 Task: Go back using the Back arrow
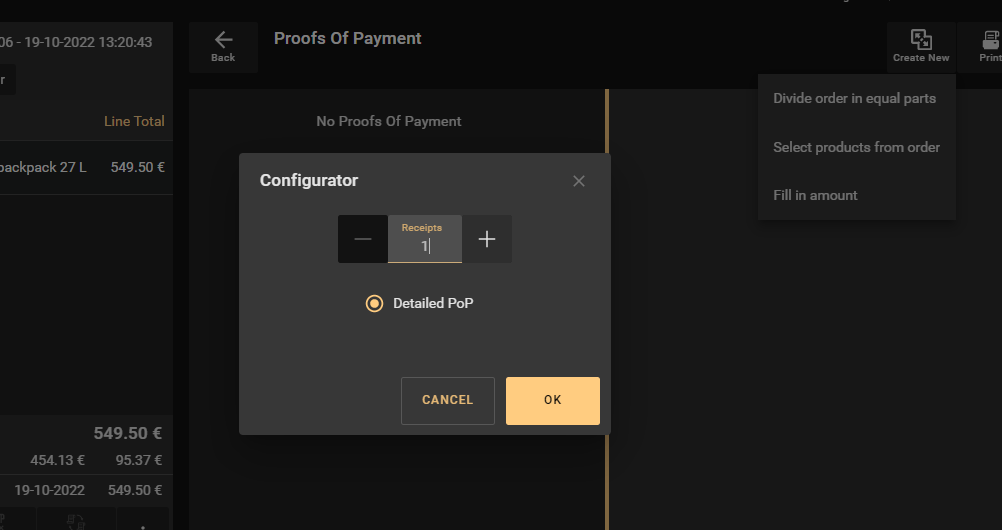(x=223, y=47)
